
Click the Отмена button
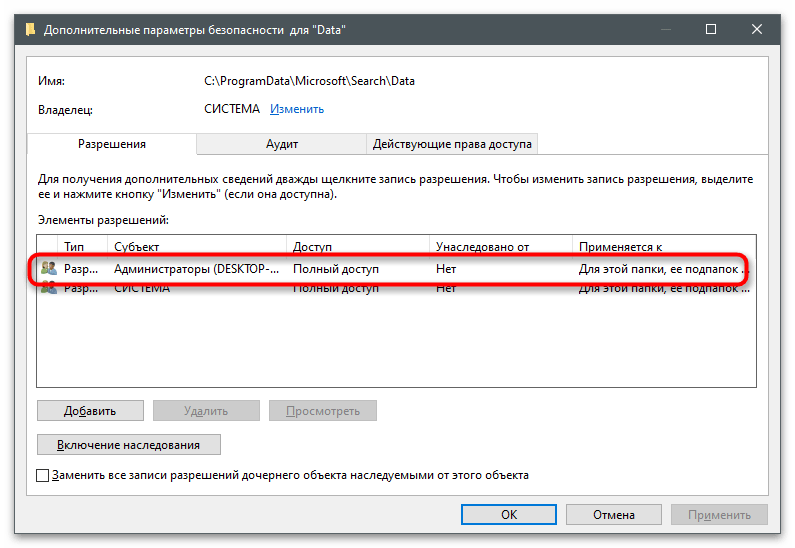[614, 515]
